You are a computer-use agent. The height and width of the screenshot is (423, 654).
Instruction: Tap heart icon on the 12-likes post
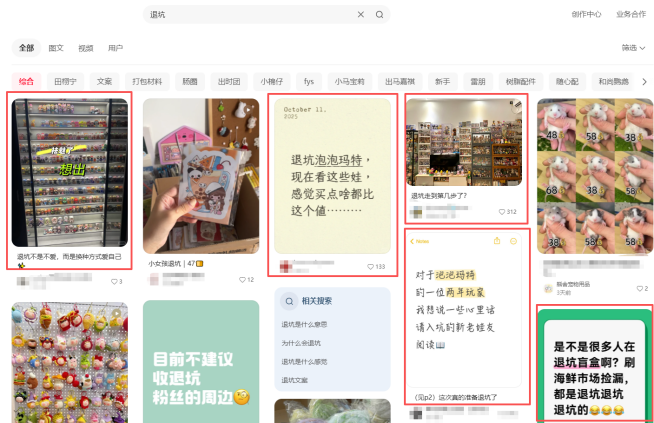(242, 280)
